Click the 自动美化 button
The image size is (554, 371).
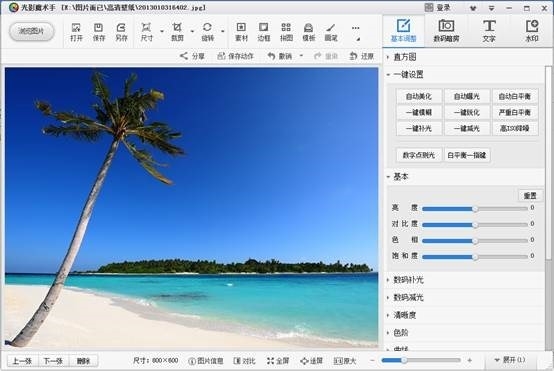[x=419, y=96]
